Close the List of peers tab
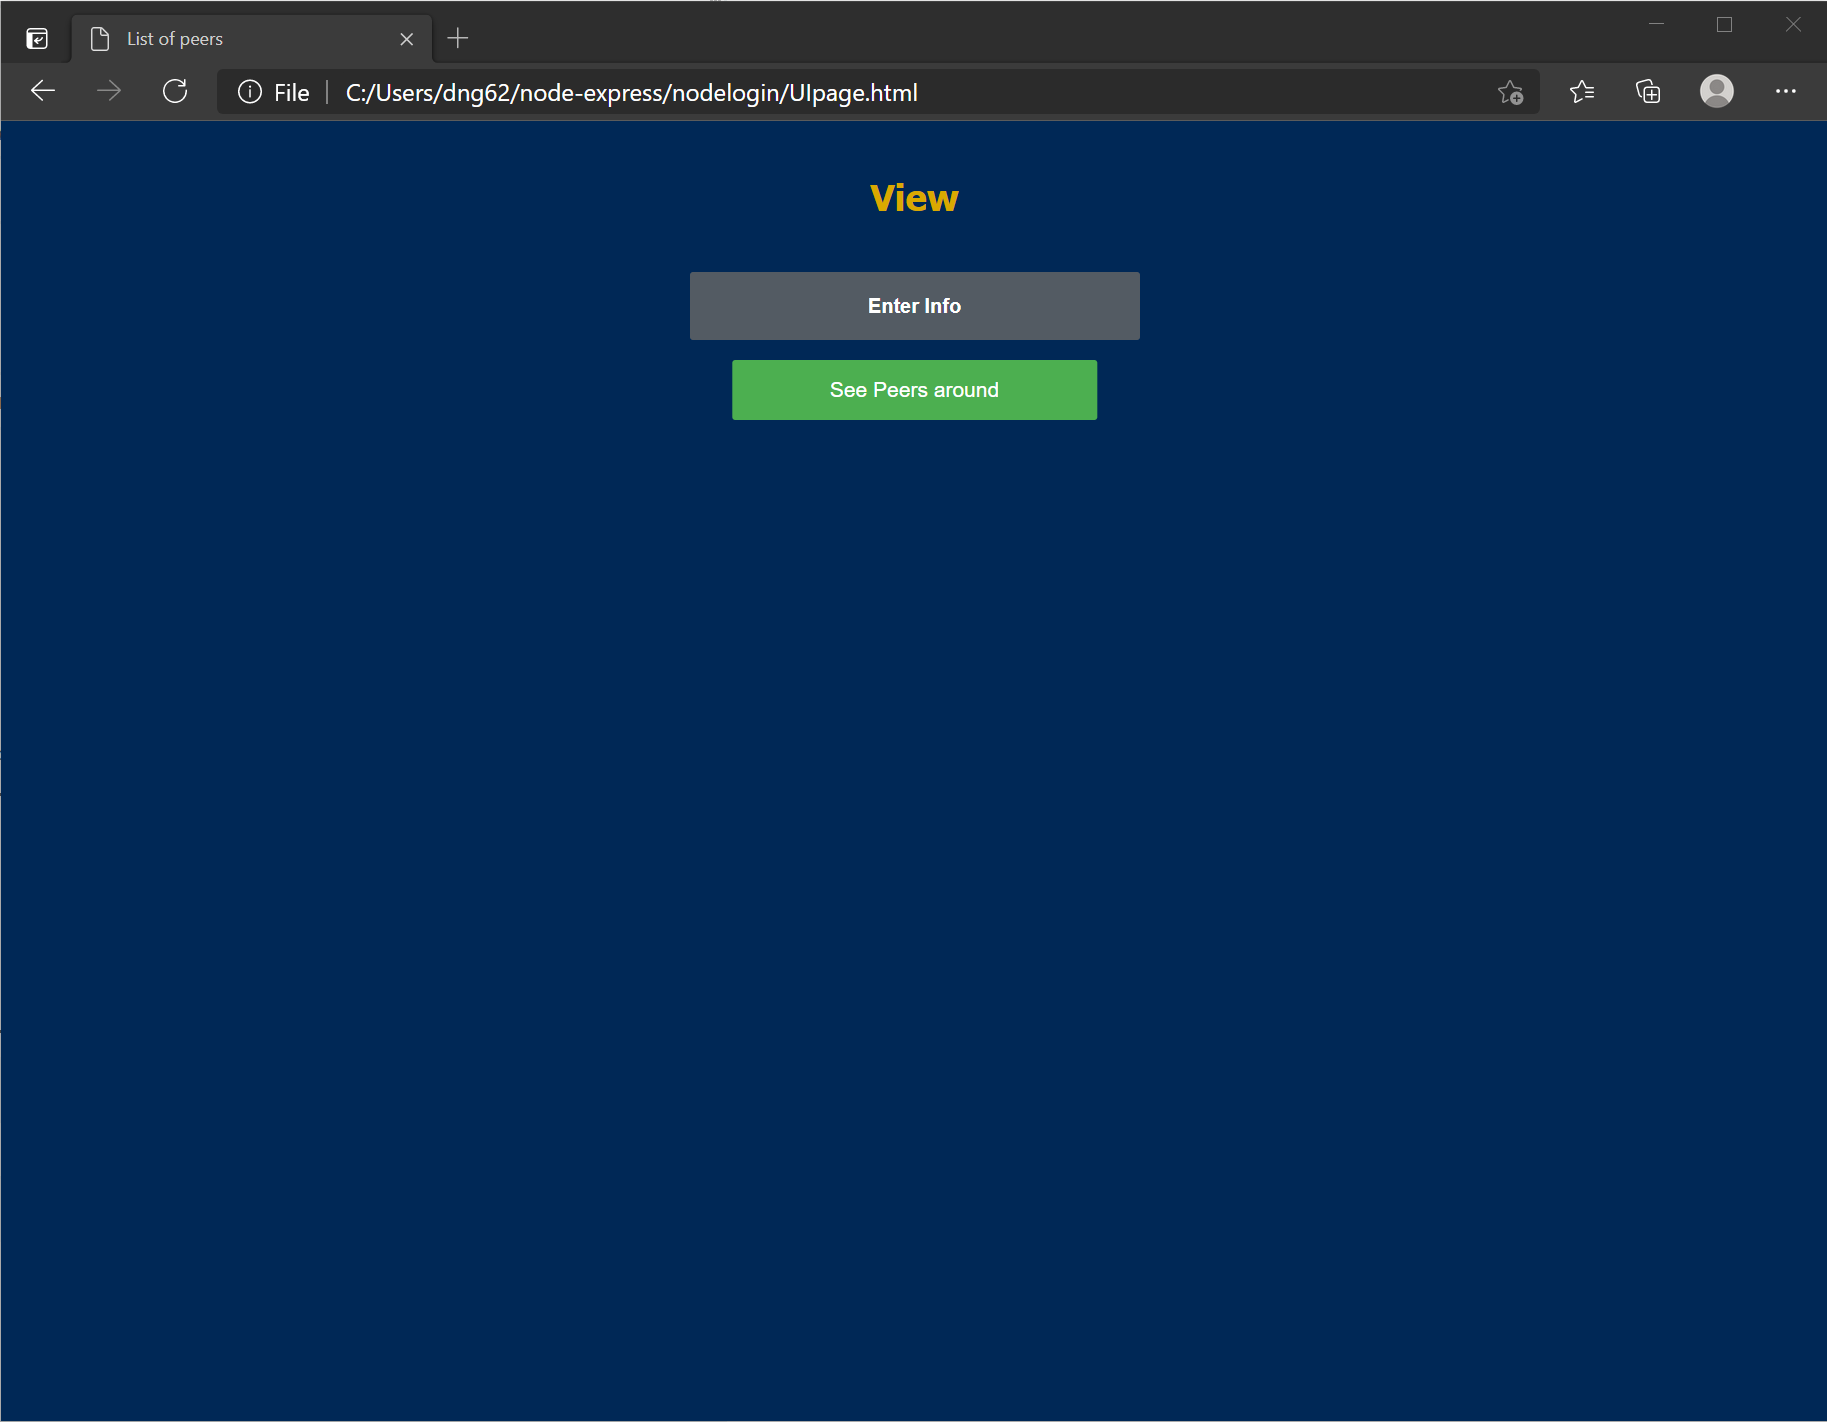Screen dimensions: 1827x1422 click(x=407, y=39)
